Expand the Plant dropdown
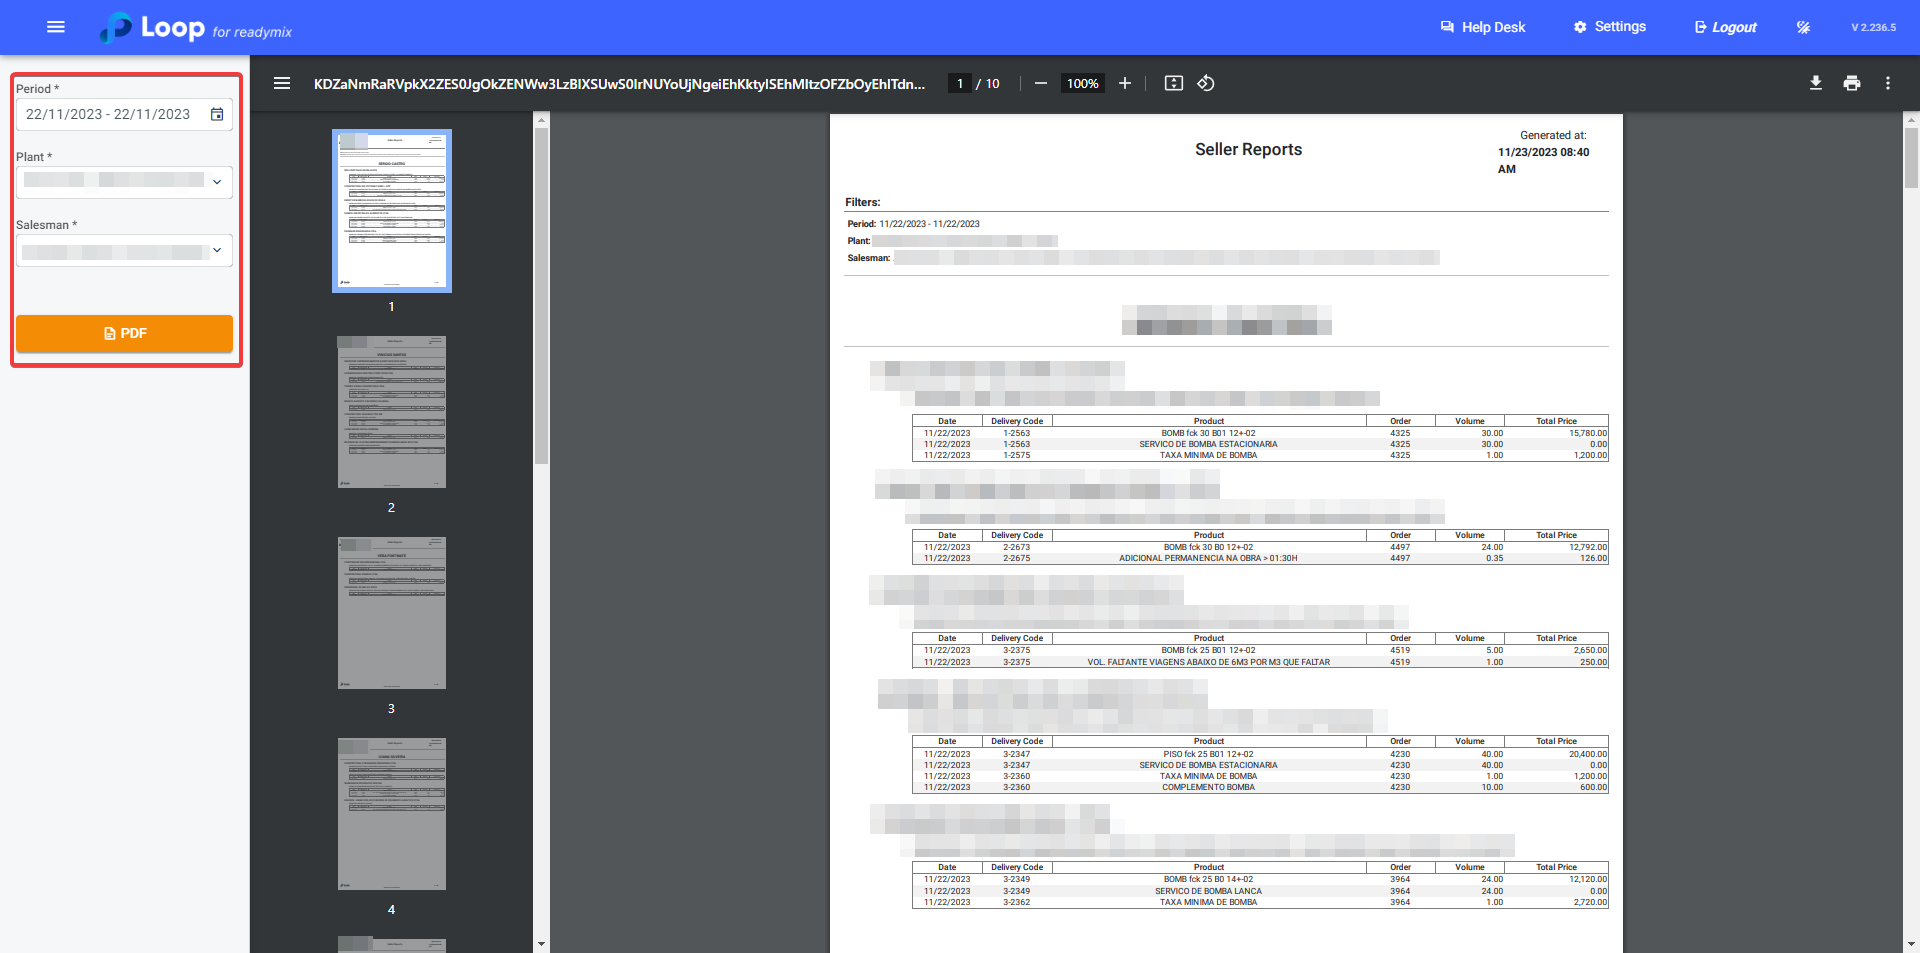1920x953 pixels. [x=216, y=181]
